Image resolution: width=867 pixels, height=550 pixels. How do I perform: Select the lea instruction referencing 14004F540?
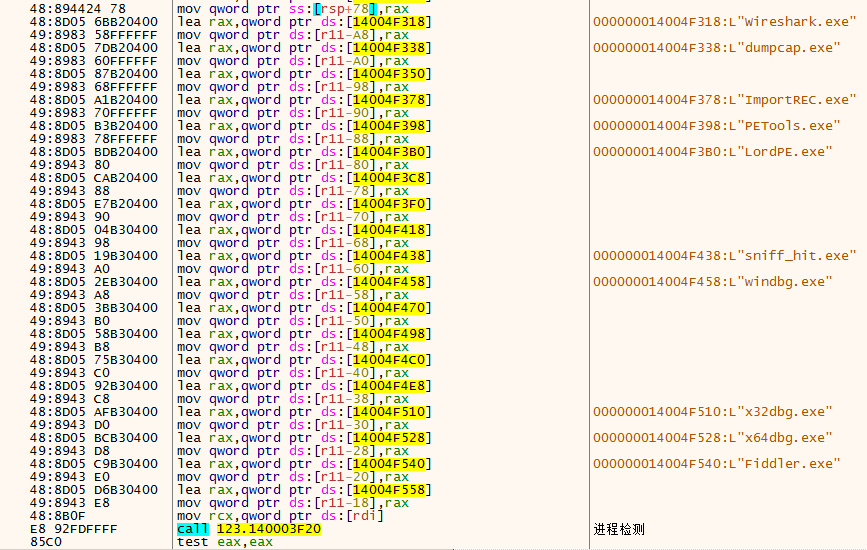304,464
